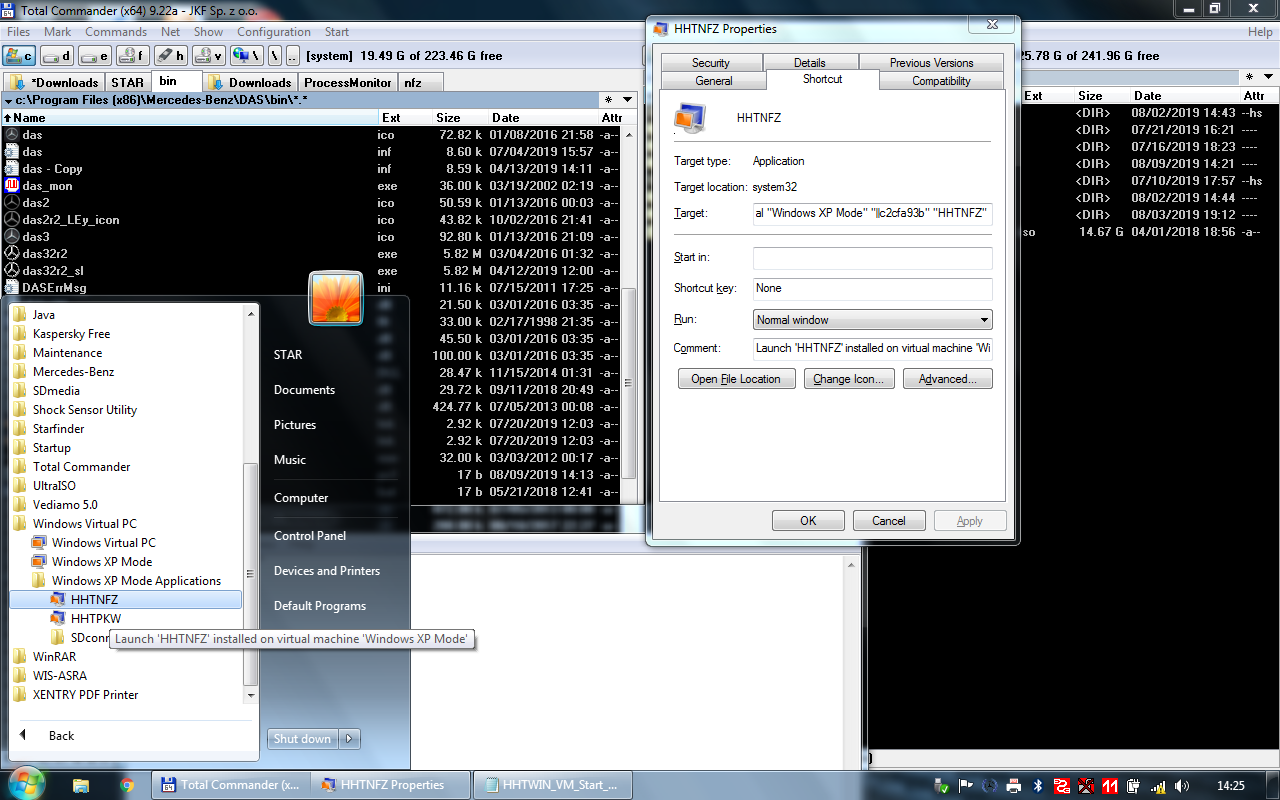This screenshot has height=800, width=1280.
Task: Switch to the STAR folder tab
Action: coord(127,83)
